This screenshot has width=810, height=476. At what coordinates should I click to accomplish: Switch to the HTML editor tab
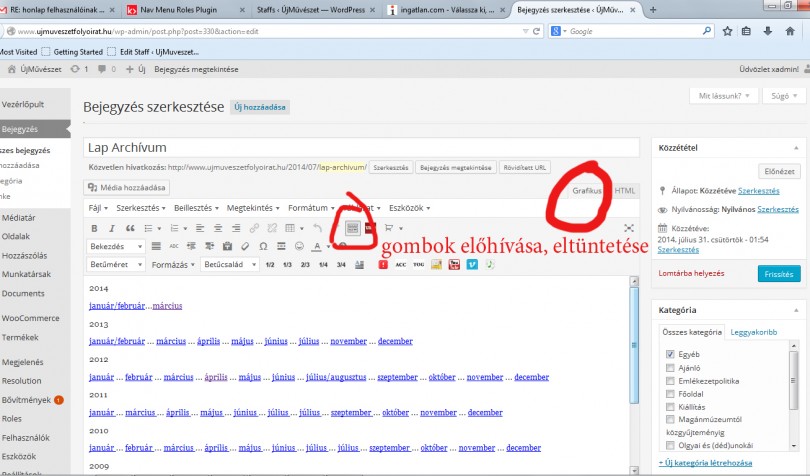point(625,190)
